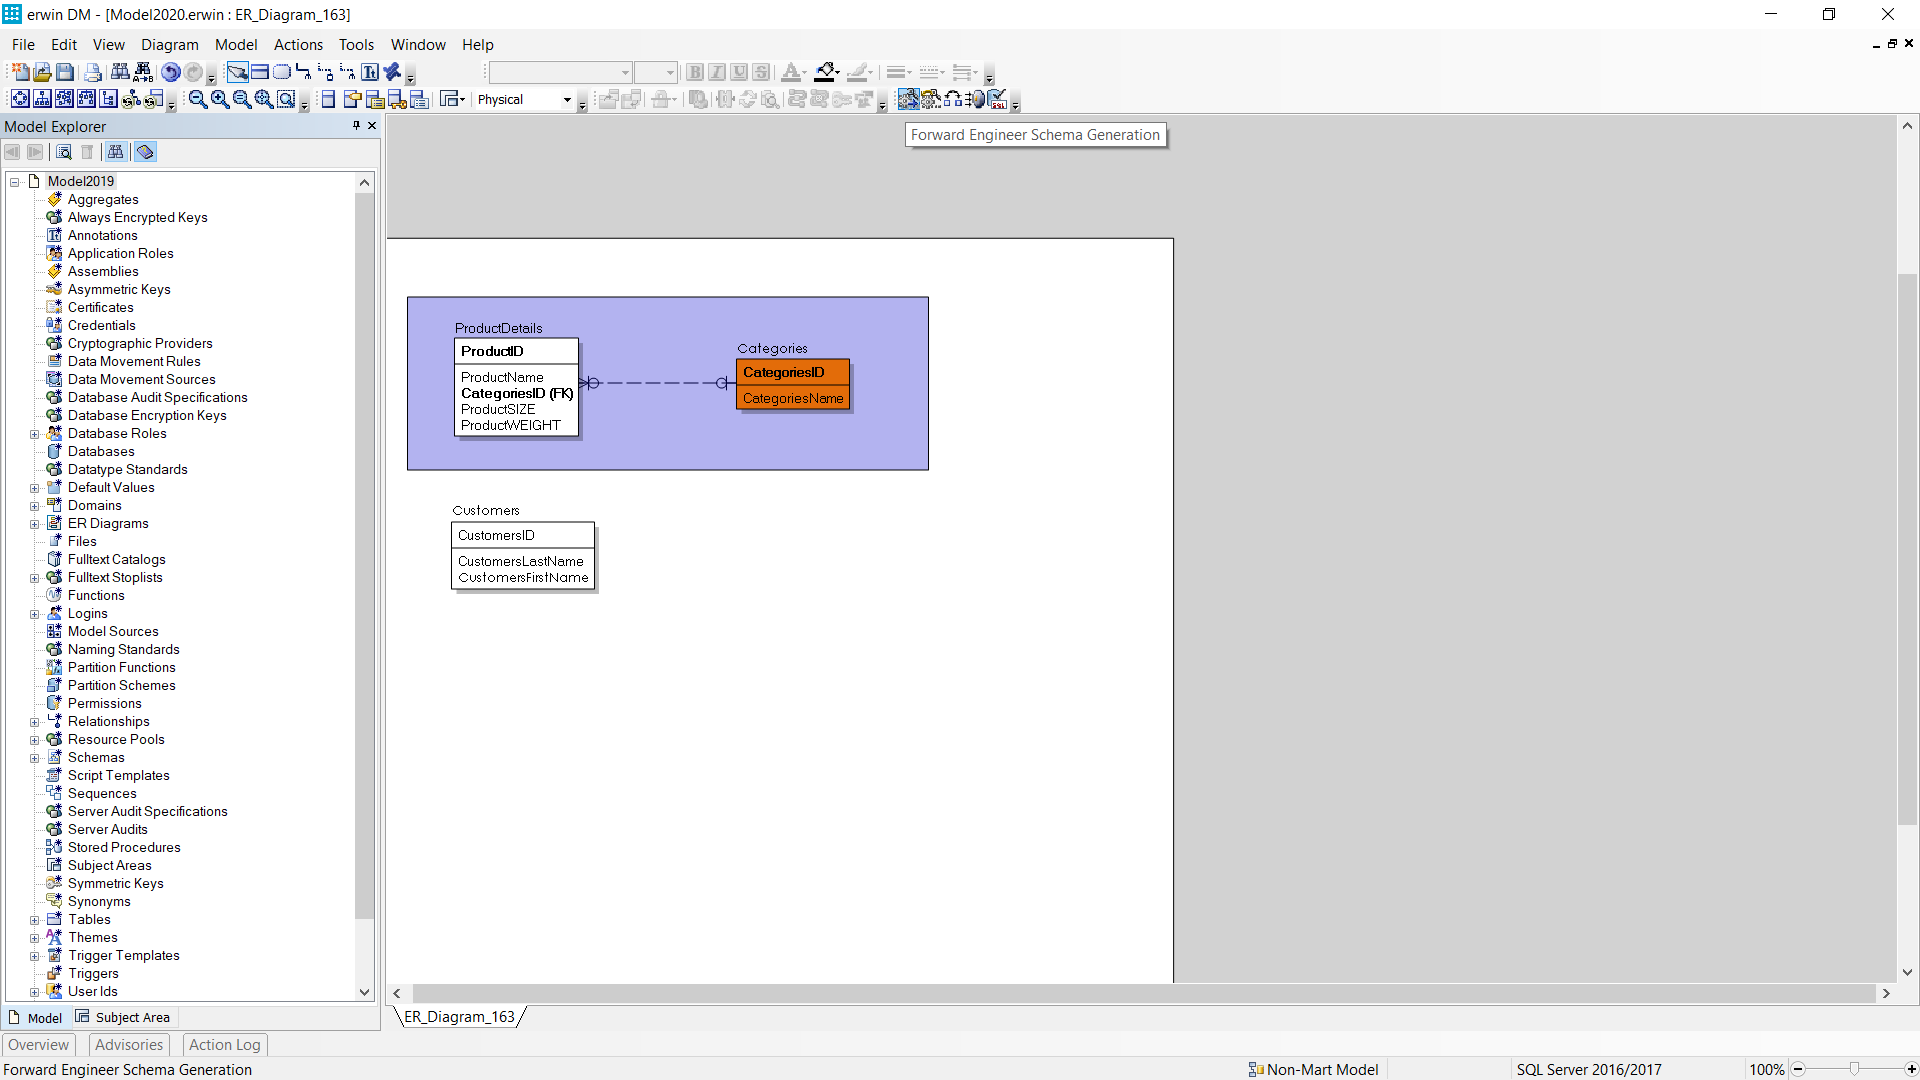Toggle the rightmost Model Explorer toolbar button

(145, 152)
